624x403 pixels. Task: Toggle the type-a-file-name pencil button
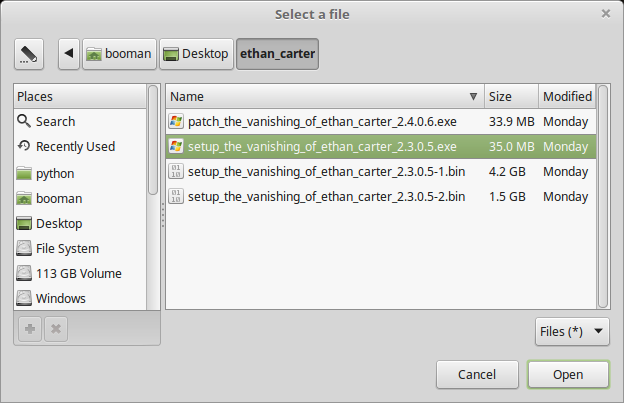[29, 54]
